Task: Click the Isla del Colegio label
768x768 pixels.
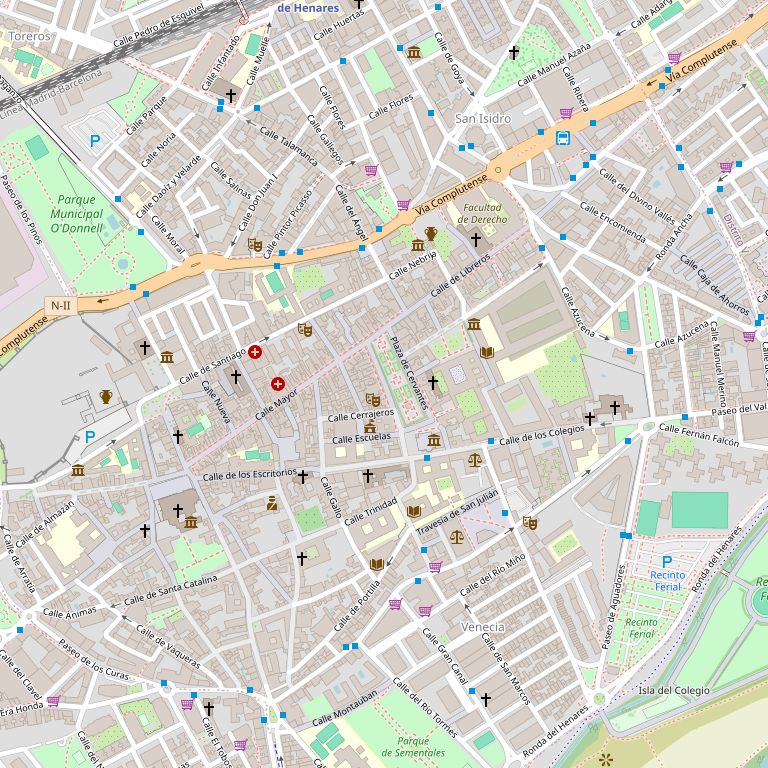Action: tap(673, 690)
